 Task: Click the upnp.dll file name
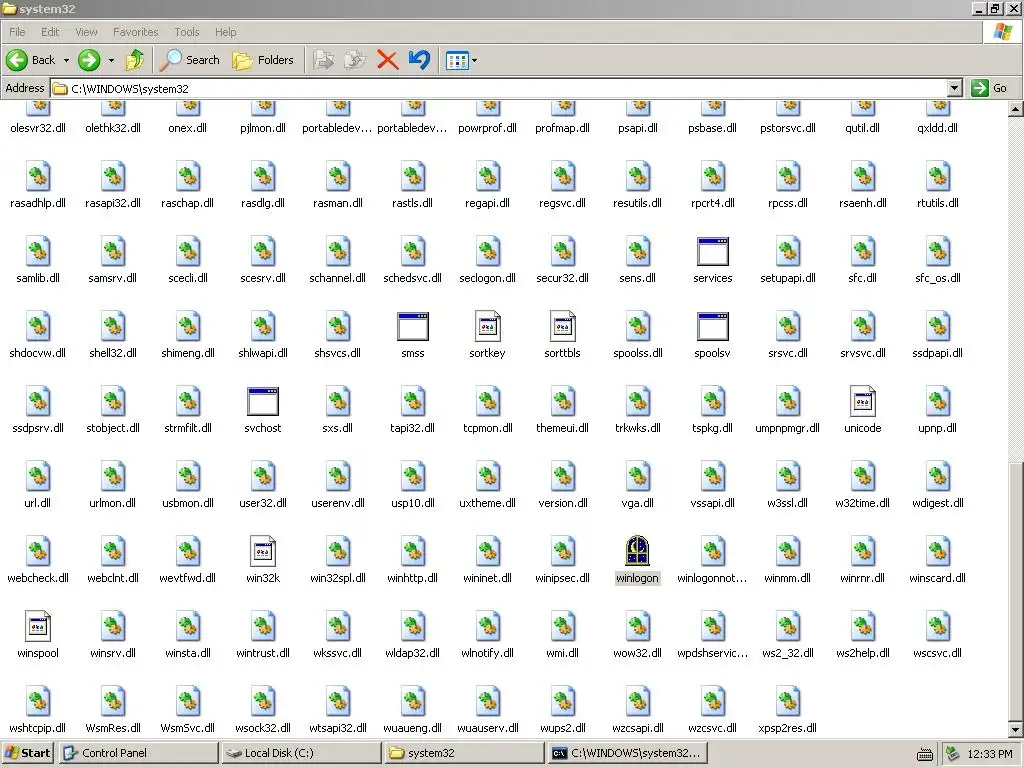[x=937, y=428]
